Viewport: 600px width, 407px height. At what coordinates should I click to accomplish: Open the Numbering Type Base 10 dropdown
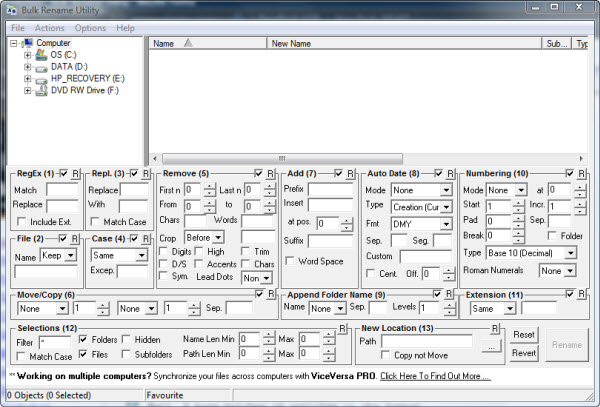pos(571,253)
